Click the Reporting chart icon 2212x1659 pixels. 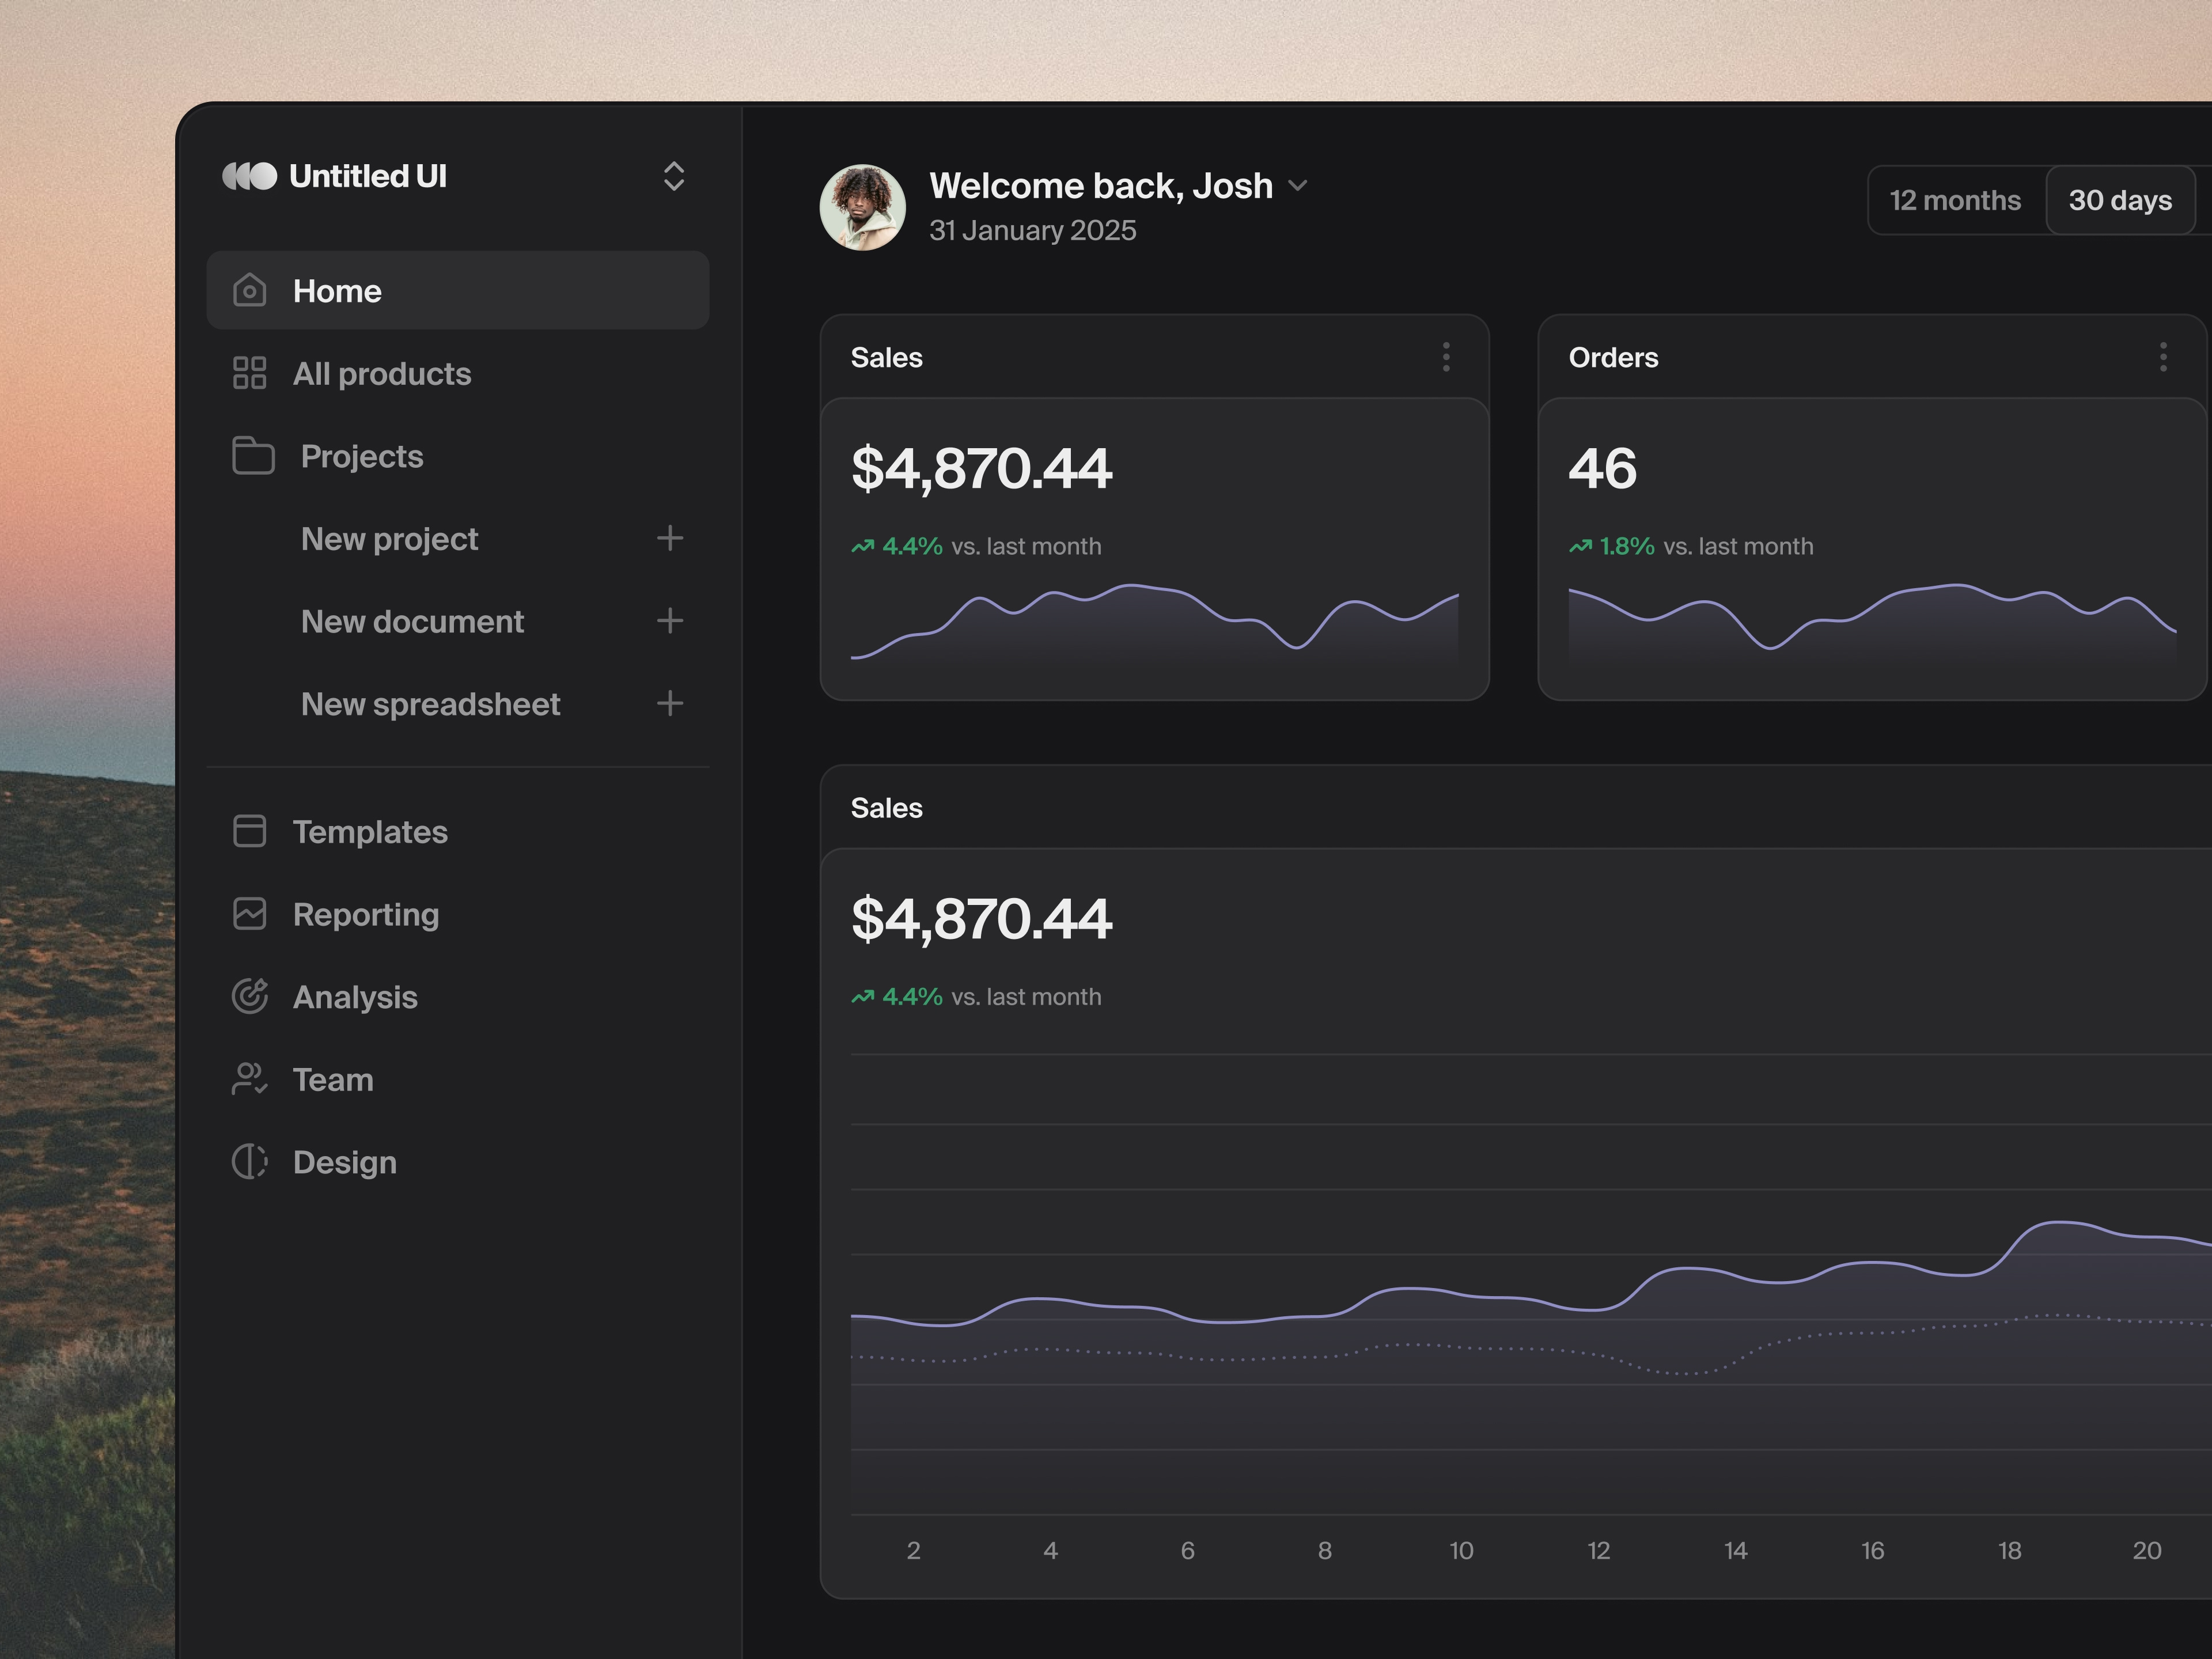pyautogui.click(x=249, y=914)
